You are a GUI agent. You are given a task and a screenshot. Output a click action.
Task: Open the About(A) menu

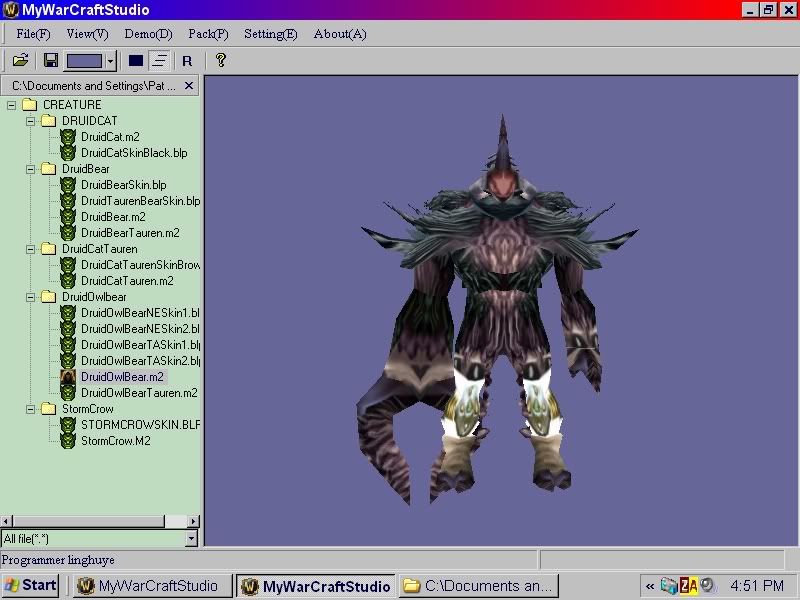coord(340,34)
